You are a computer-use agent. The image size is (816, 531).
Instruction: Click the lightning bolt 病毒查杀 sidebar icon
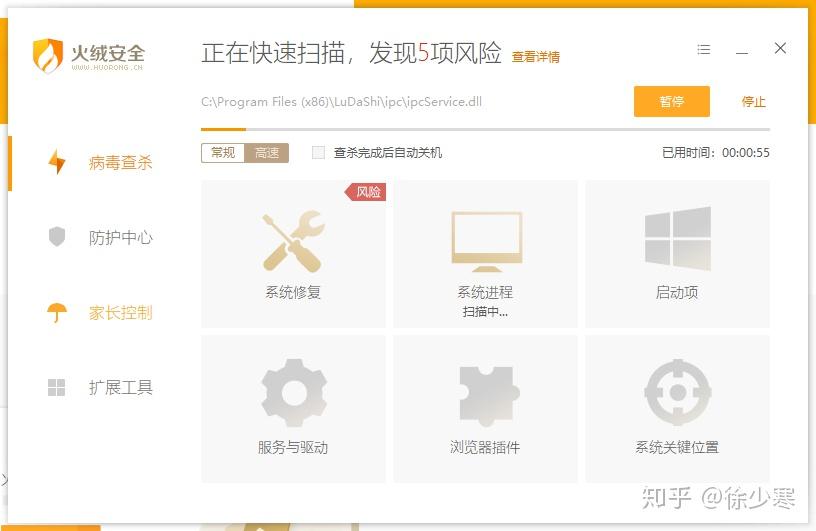tap(57, 162)
